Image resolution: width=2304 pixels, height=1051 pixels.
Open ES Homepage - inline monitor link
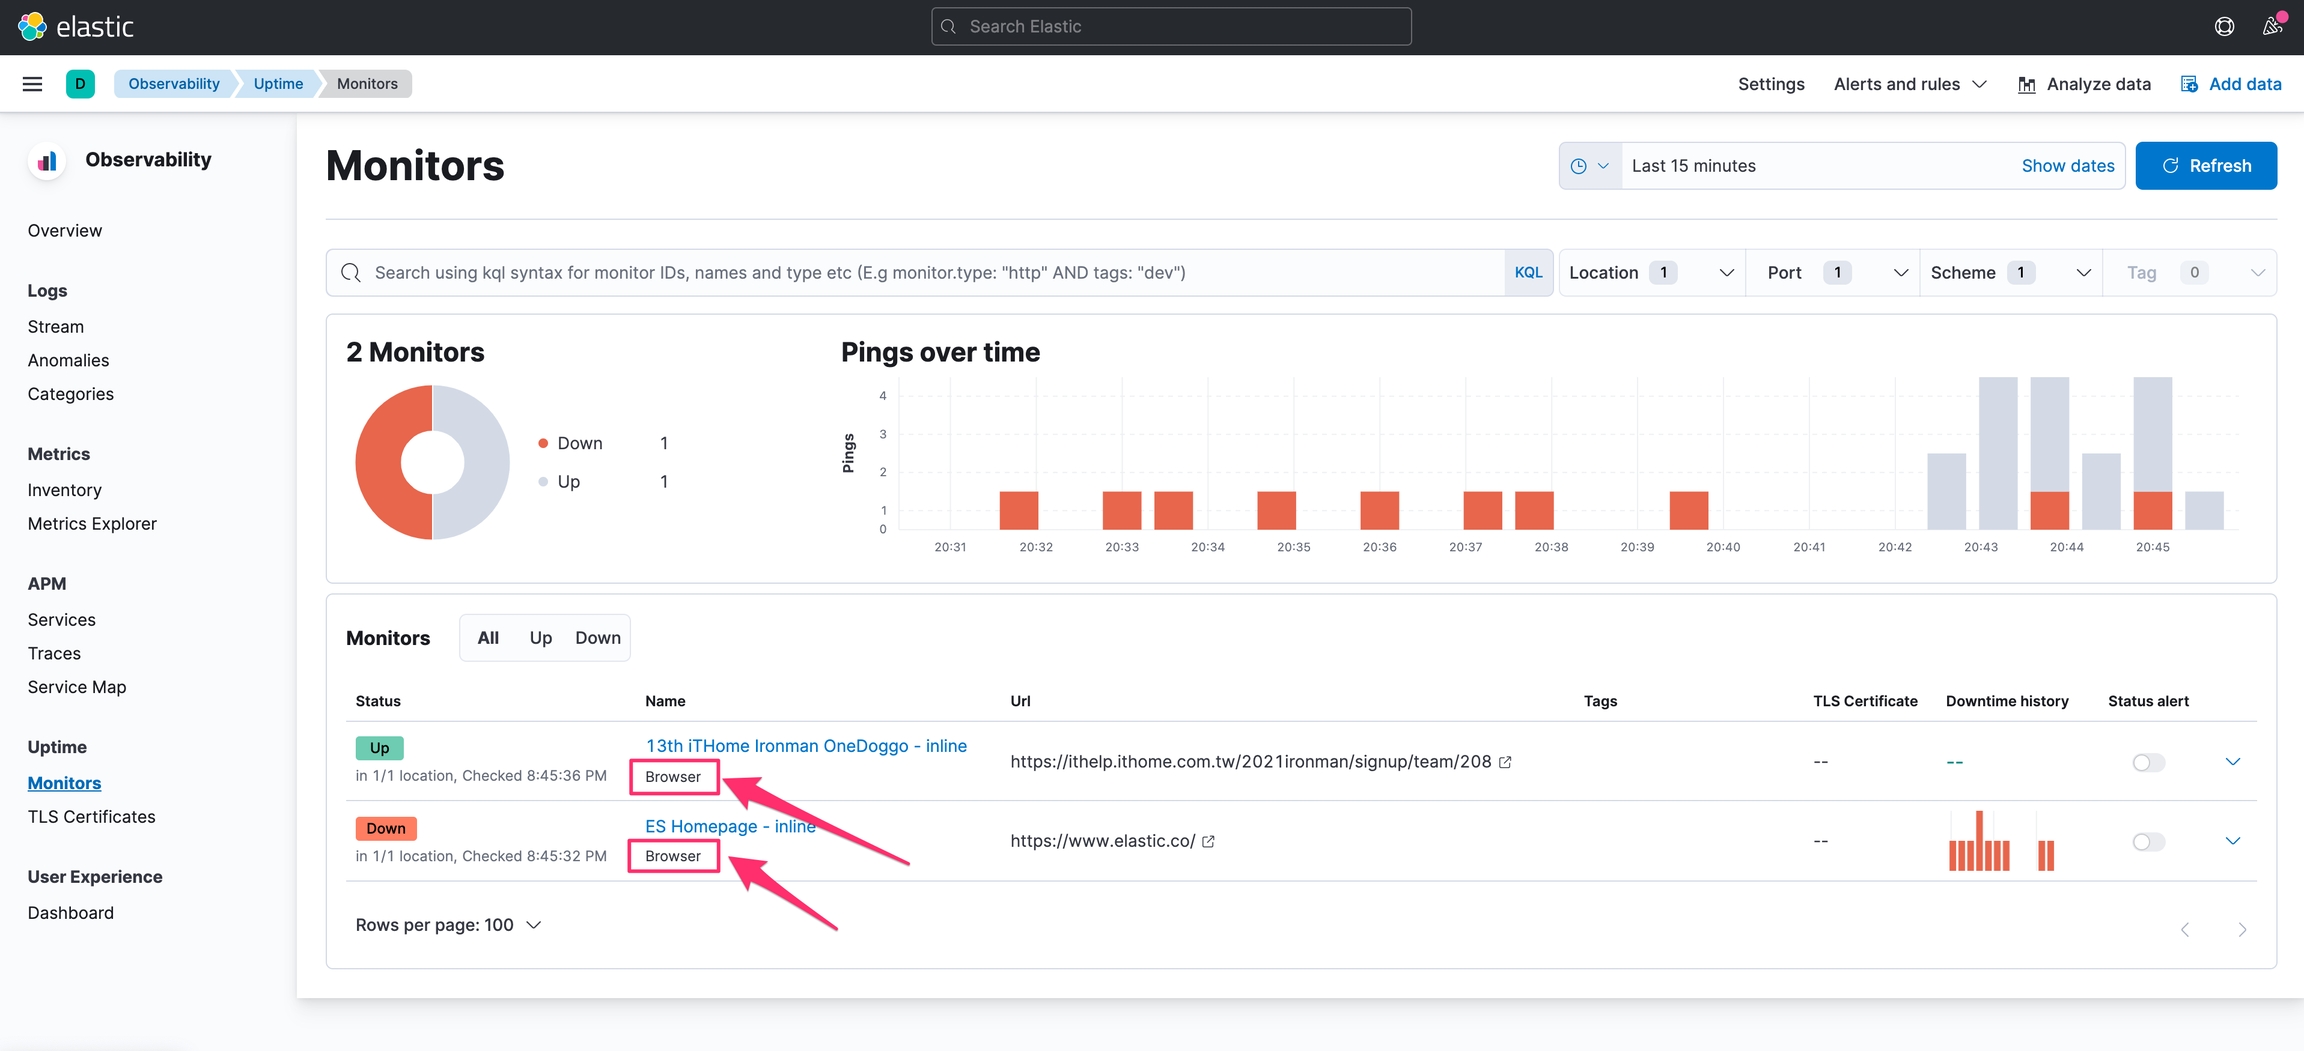click(730, 826)
